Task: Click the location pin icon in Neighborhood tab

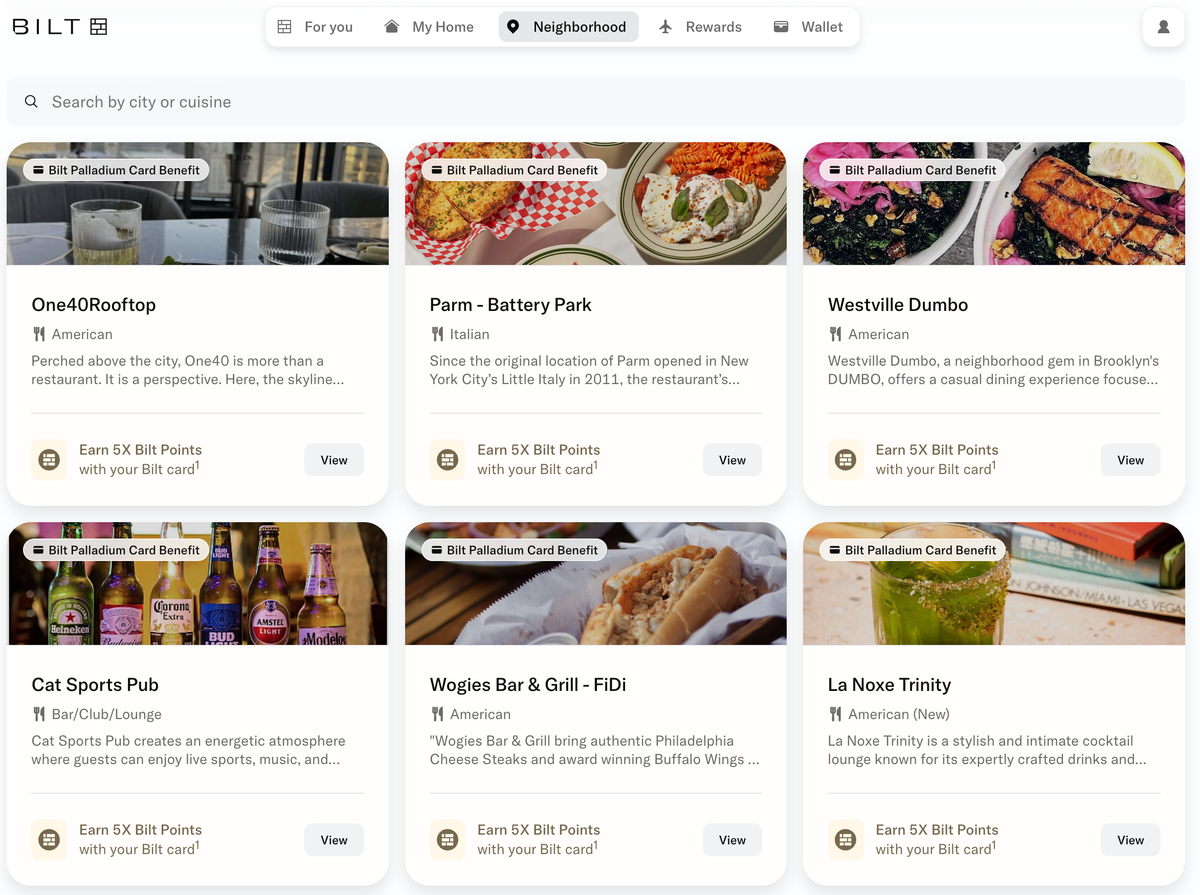Action: 511,26
